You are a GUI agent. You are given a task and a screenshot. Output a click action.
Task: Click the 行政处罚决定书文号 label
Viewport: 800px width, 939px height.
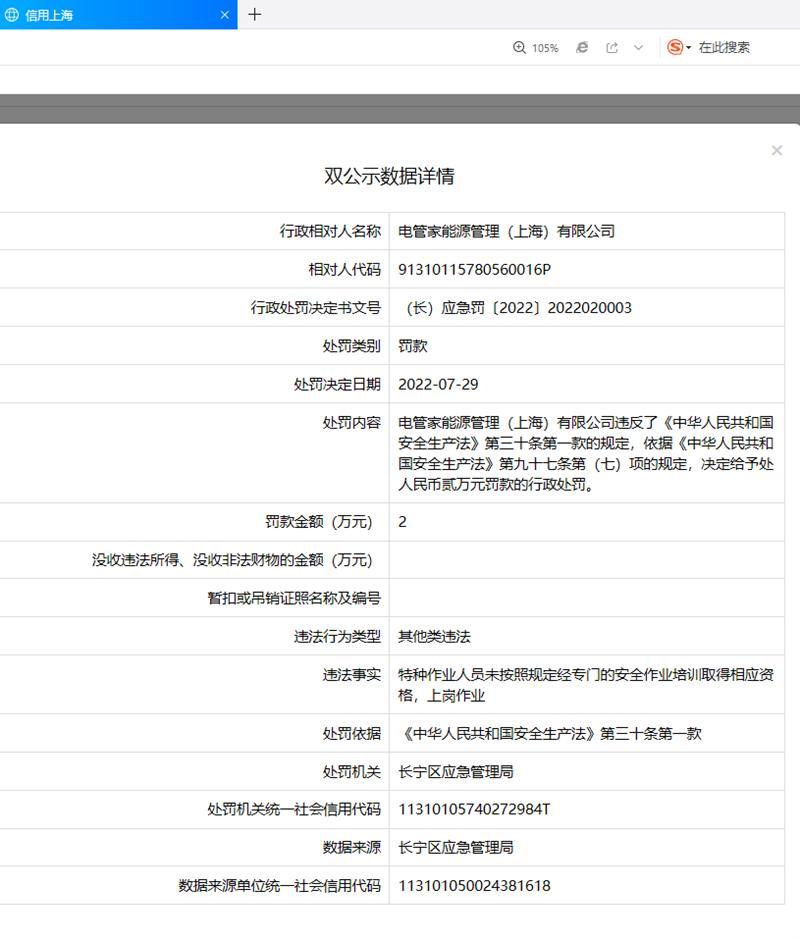point(316,308)
